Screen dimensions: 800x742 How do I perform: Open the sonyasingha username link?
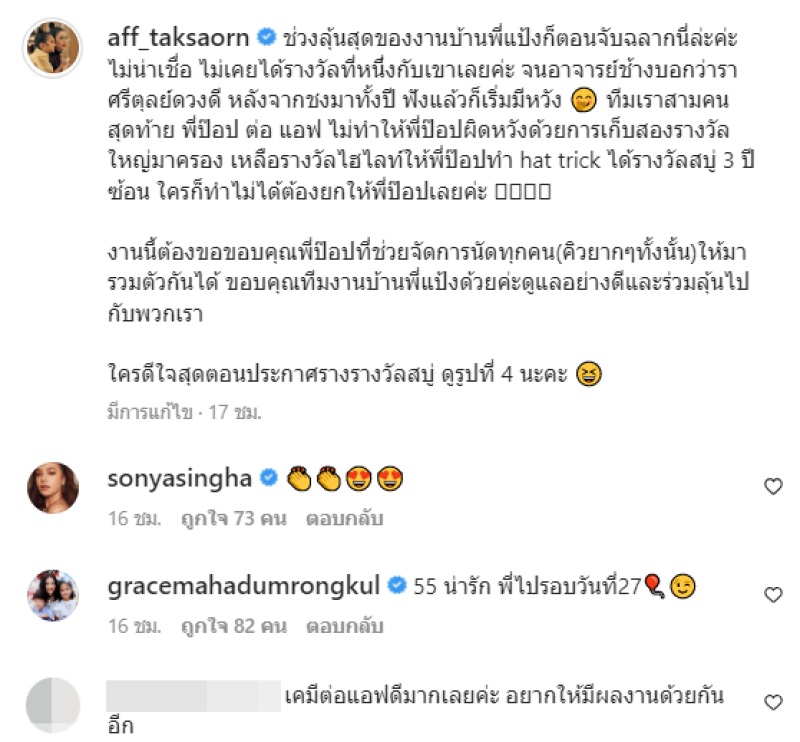point(180,479)
